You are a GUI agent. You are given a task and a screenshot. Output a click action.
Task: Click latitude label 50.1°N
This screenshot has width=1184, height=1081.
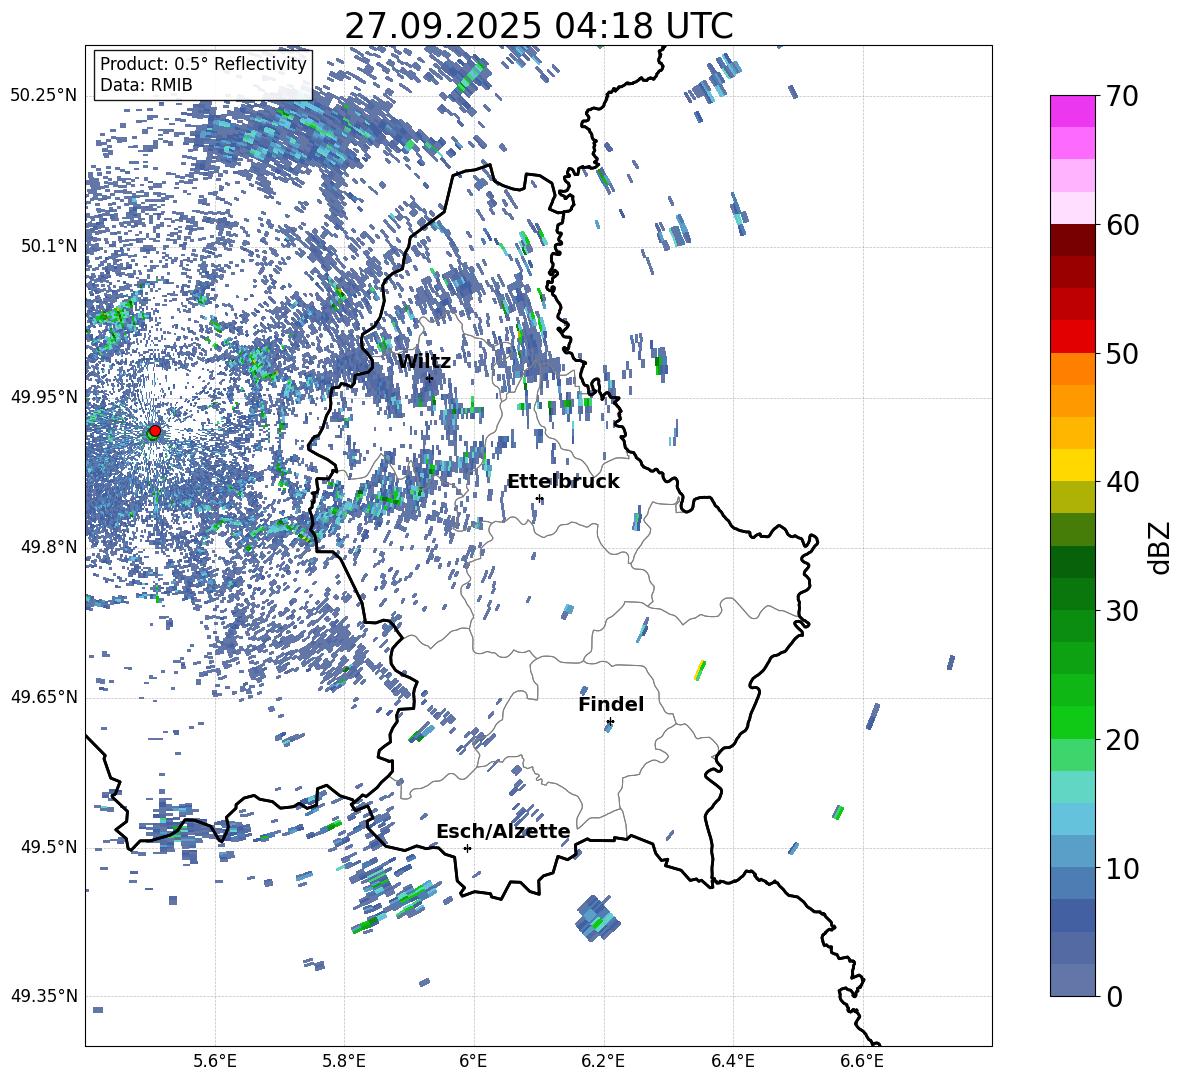49,246
